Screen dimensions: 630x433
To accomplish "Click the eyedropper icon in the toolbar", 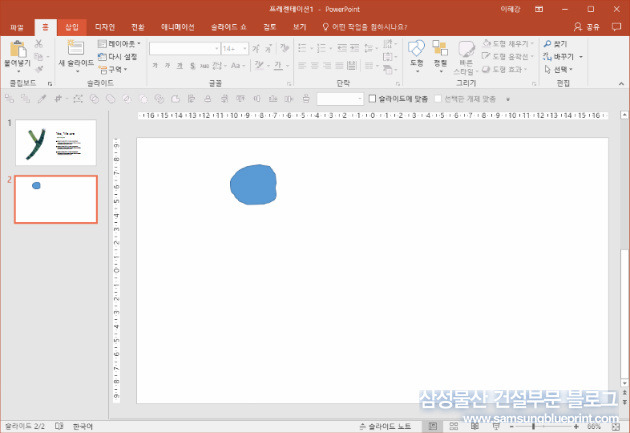I will pos(41,99).
